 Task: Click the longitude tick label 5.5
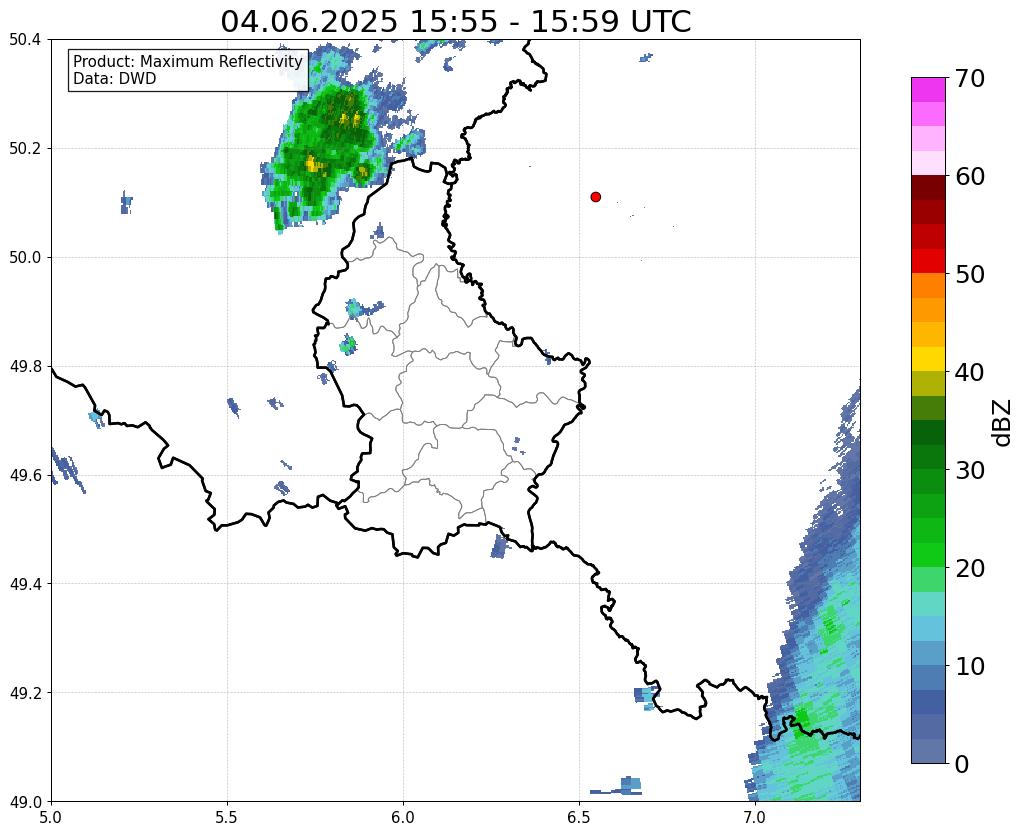(x=227, y=817)
